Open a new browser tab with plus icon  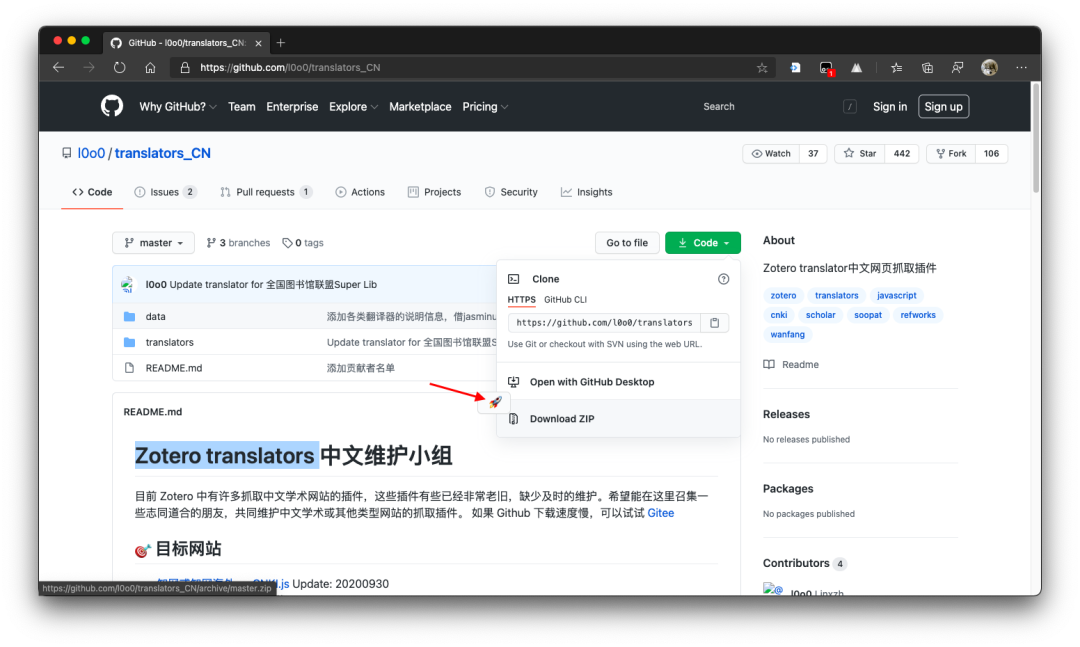280,43
